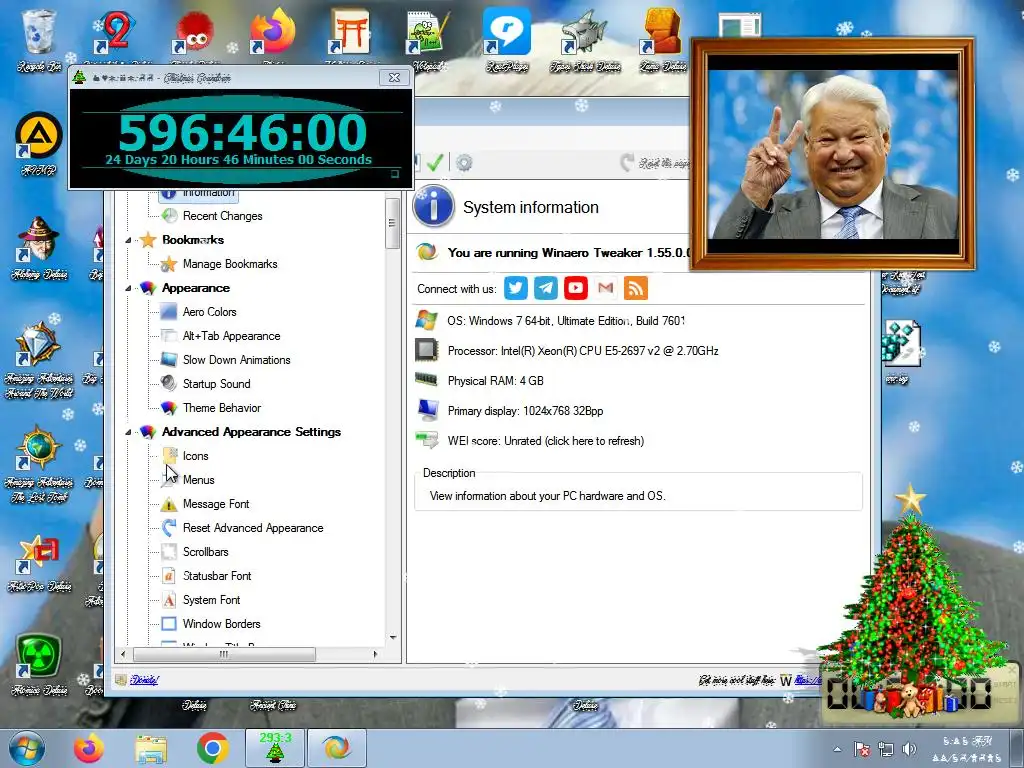
Task: Select Alt+Tab Appearance option
Action: pos(231,336)
